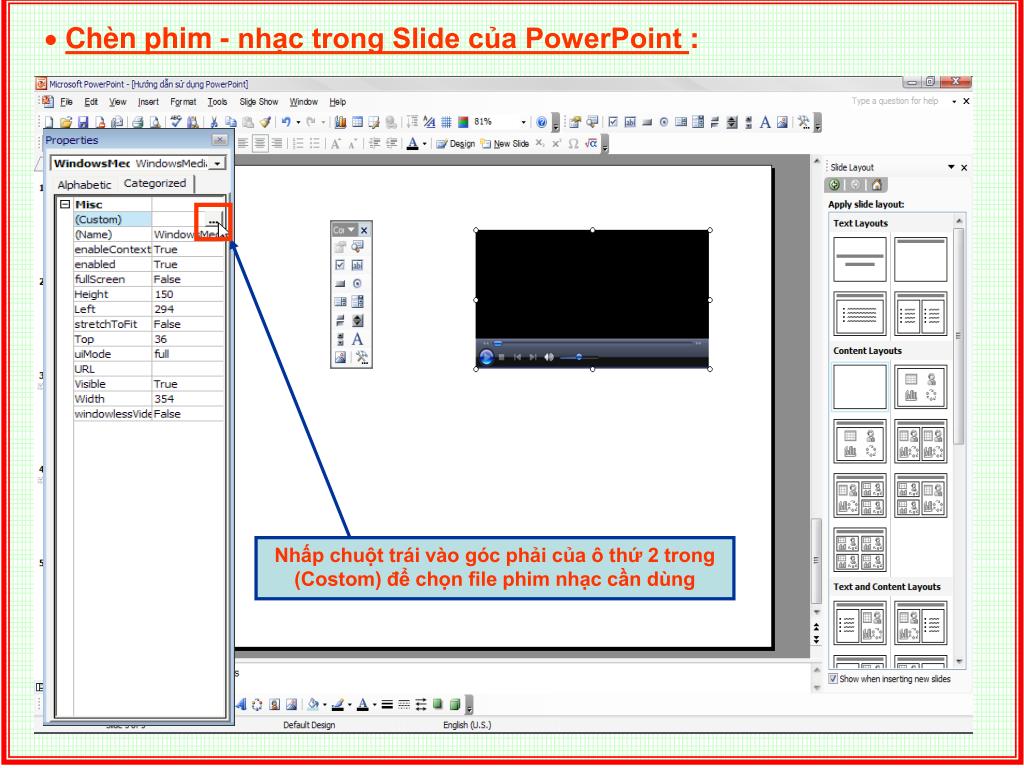1024x768 pixels.
Task: Click the Insert Chart toolbar icon
Action: [340, 121]
